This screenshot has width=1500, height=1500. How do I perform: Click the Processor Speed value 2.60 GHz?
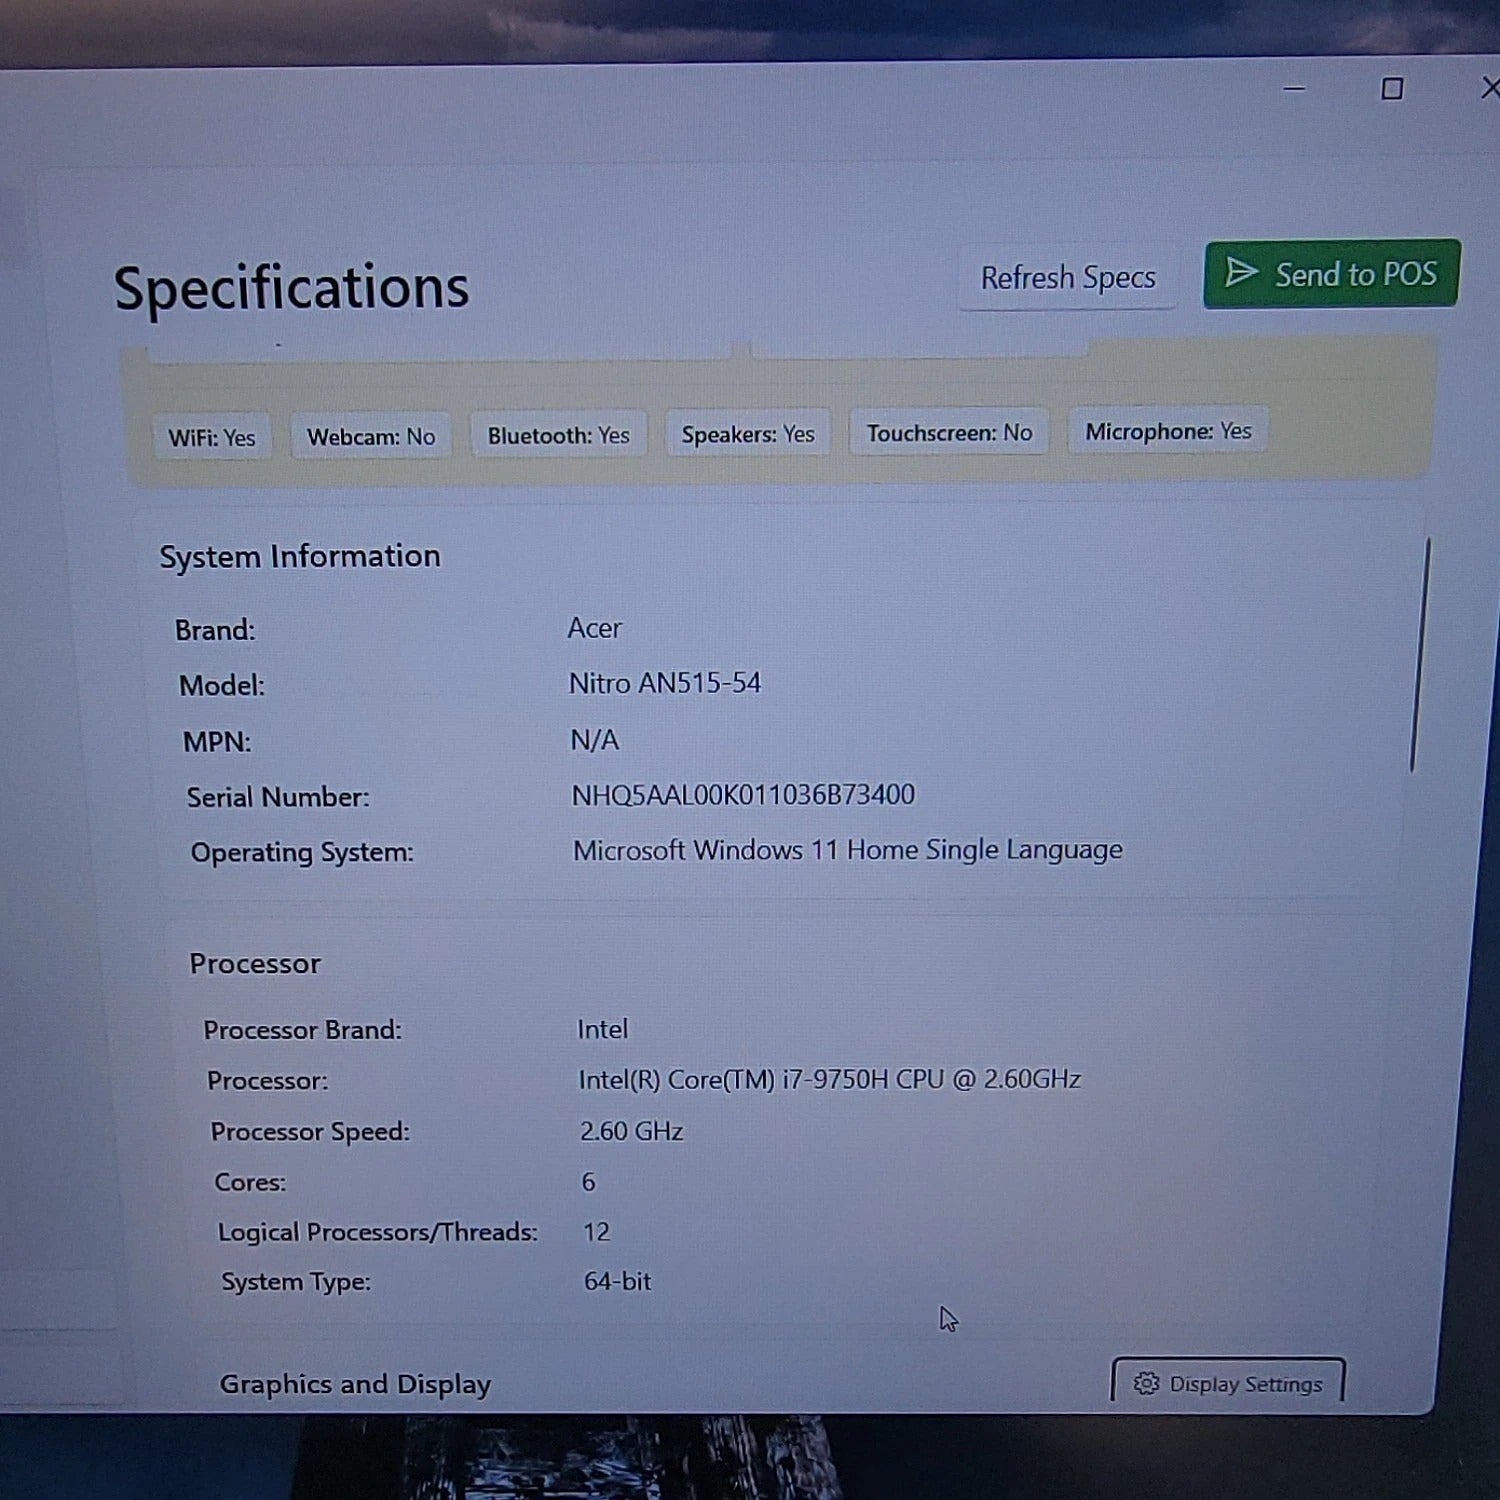(x=632, y=1131)
